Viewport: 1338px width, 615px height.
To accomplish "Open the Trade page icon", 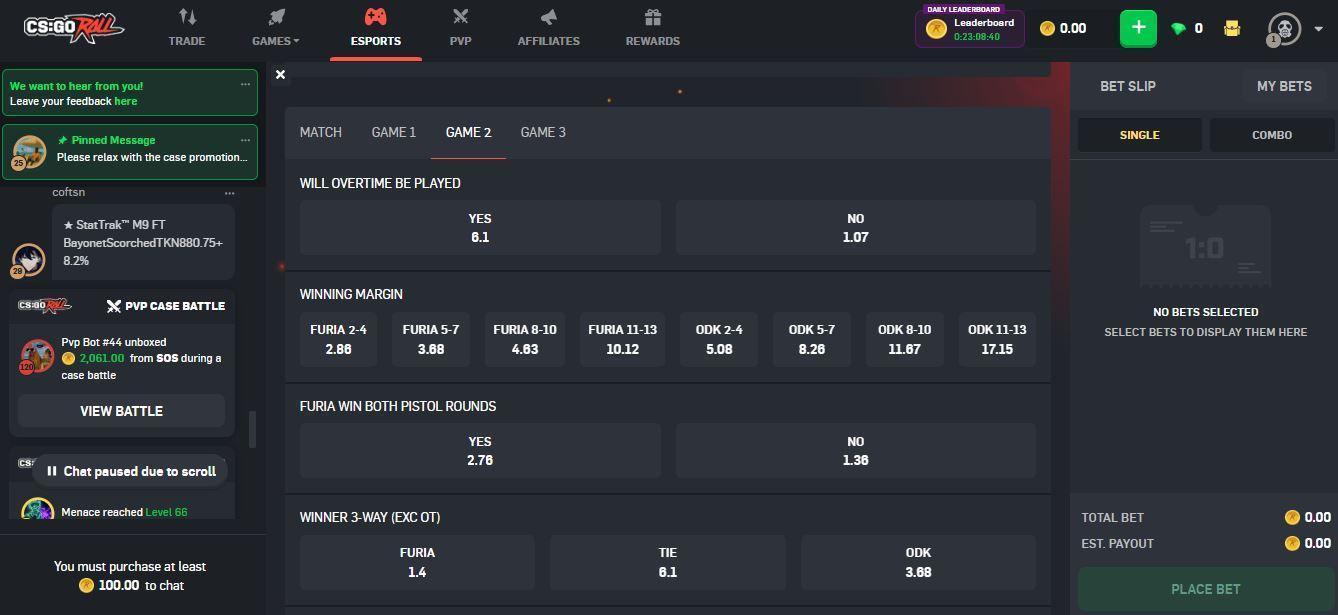I will click(187, 18).
